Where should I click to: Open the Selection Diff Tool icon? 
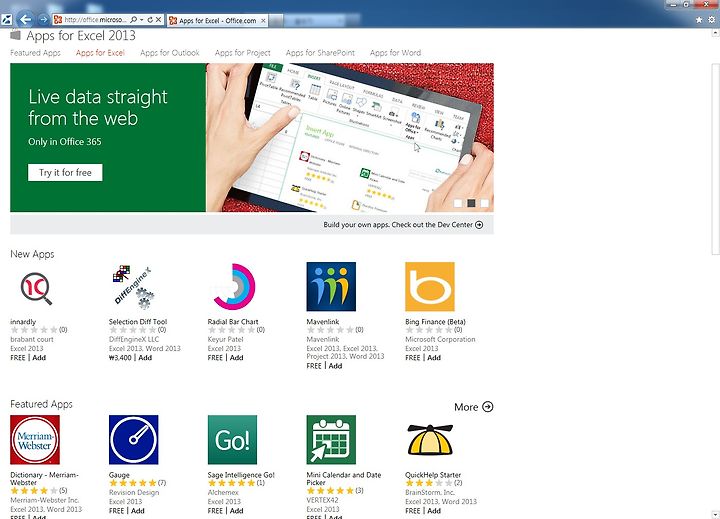133,287
